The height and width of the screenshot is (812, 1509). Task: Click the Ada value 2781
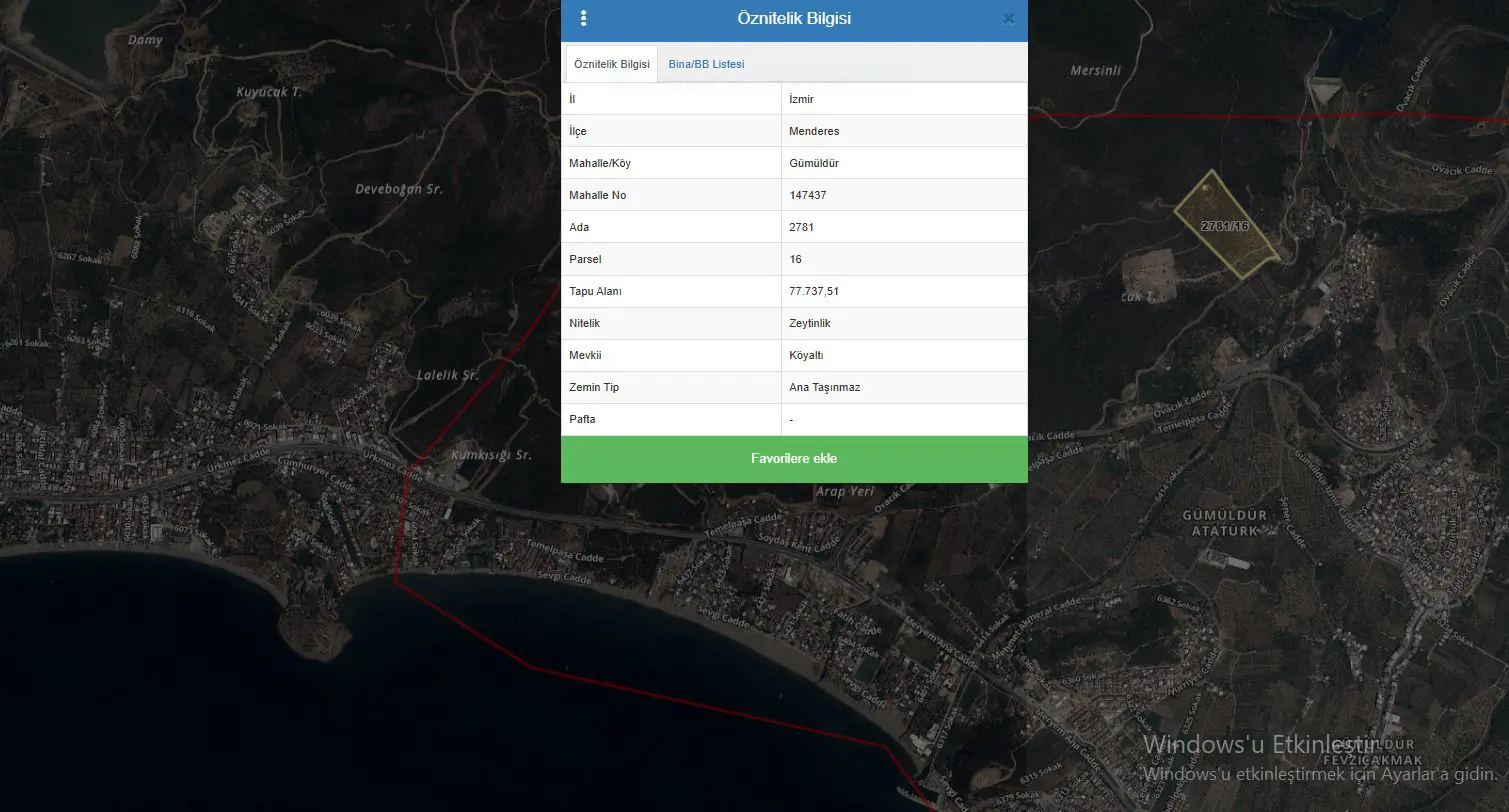coord(904,227)
